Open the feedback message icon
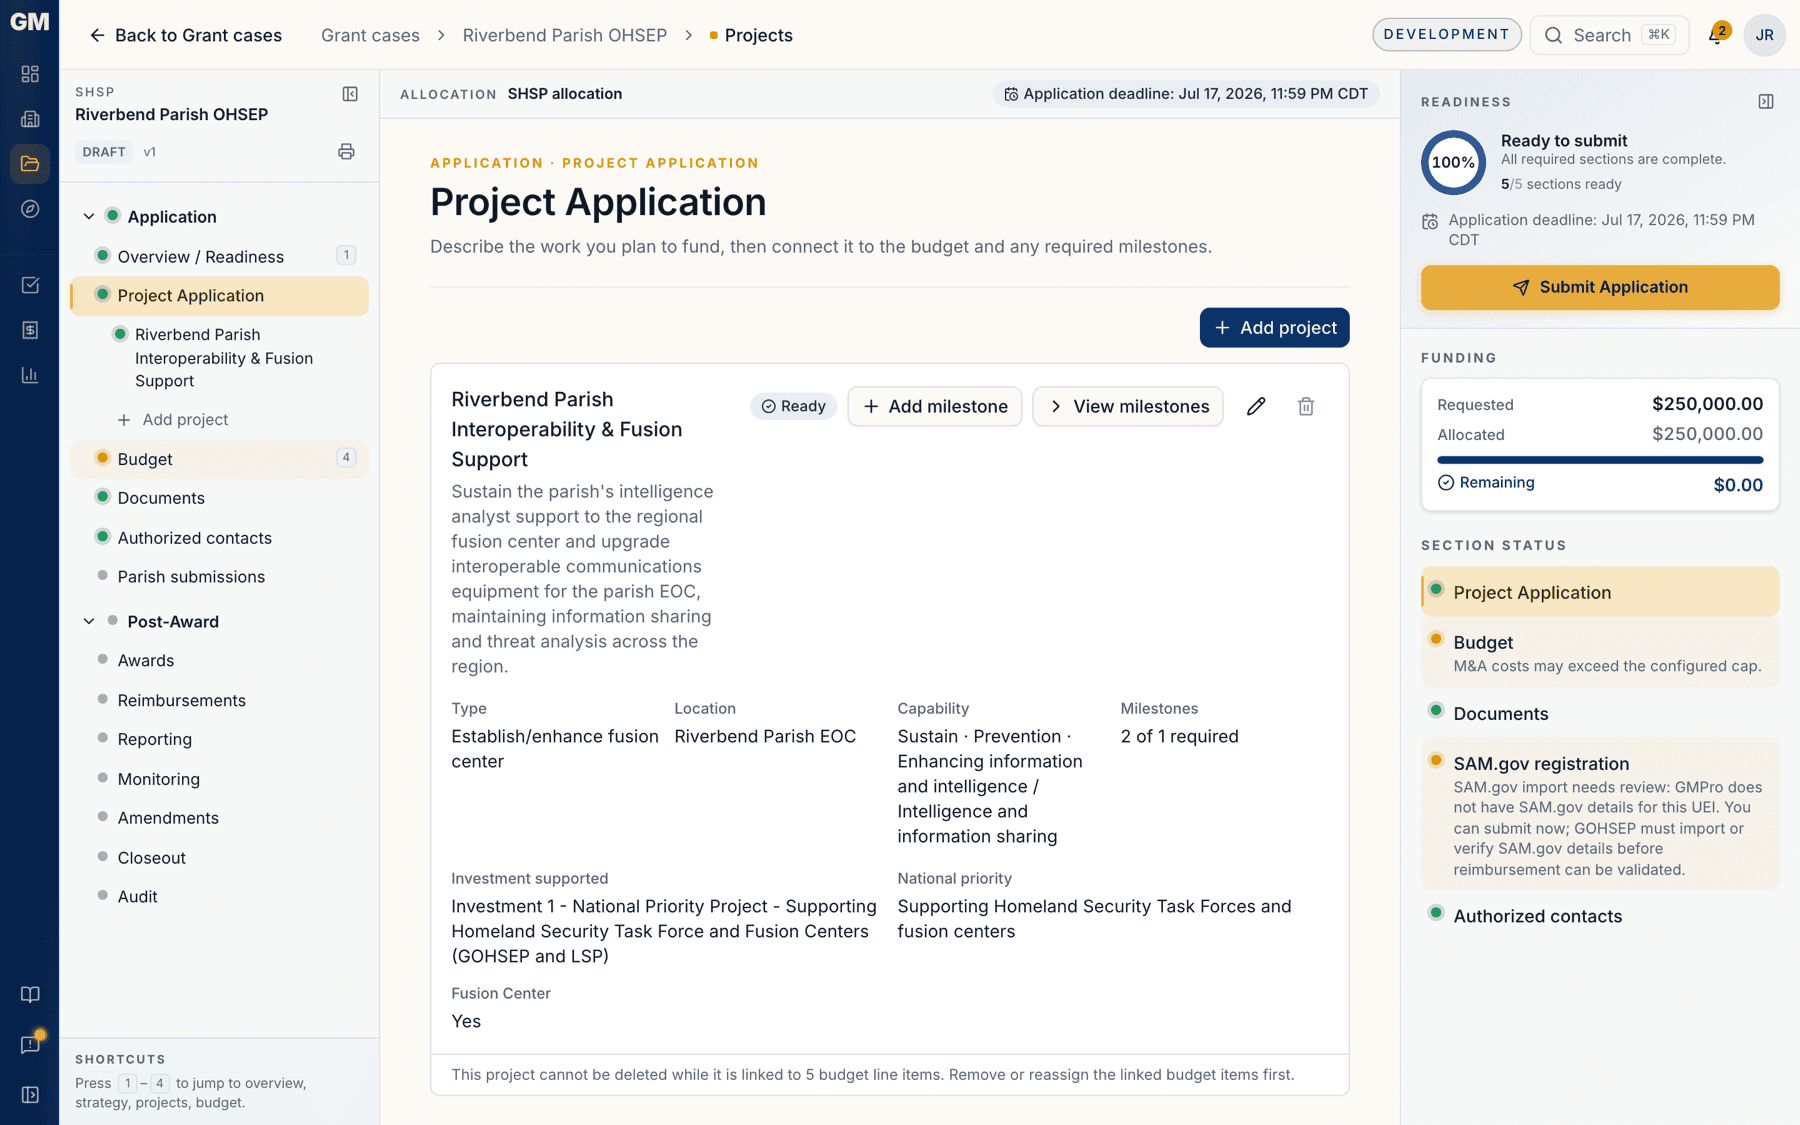 [x=30, y=1044]
